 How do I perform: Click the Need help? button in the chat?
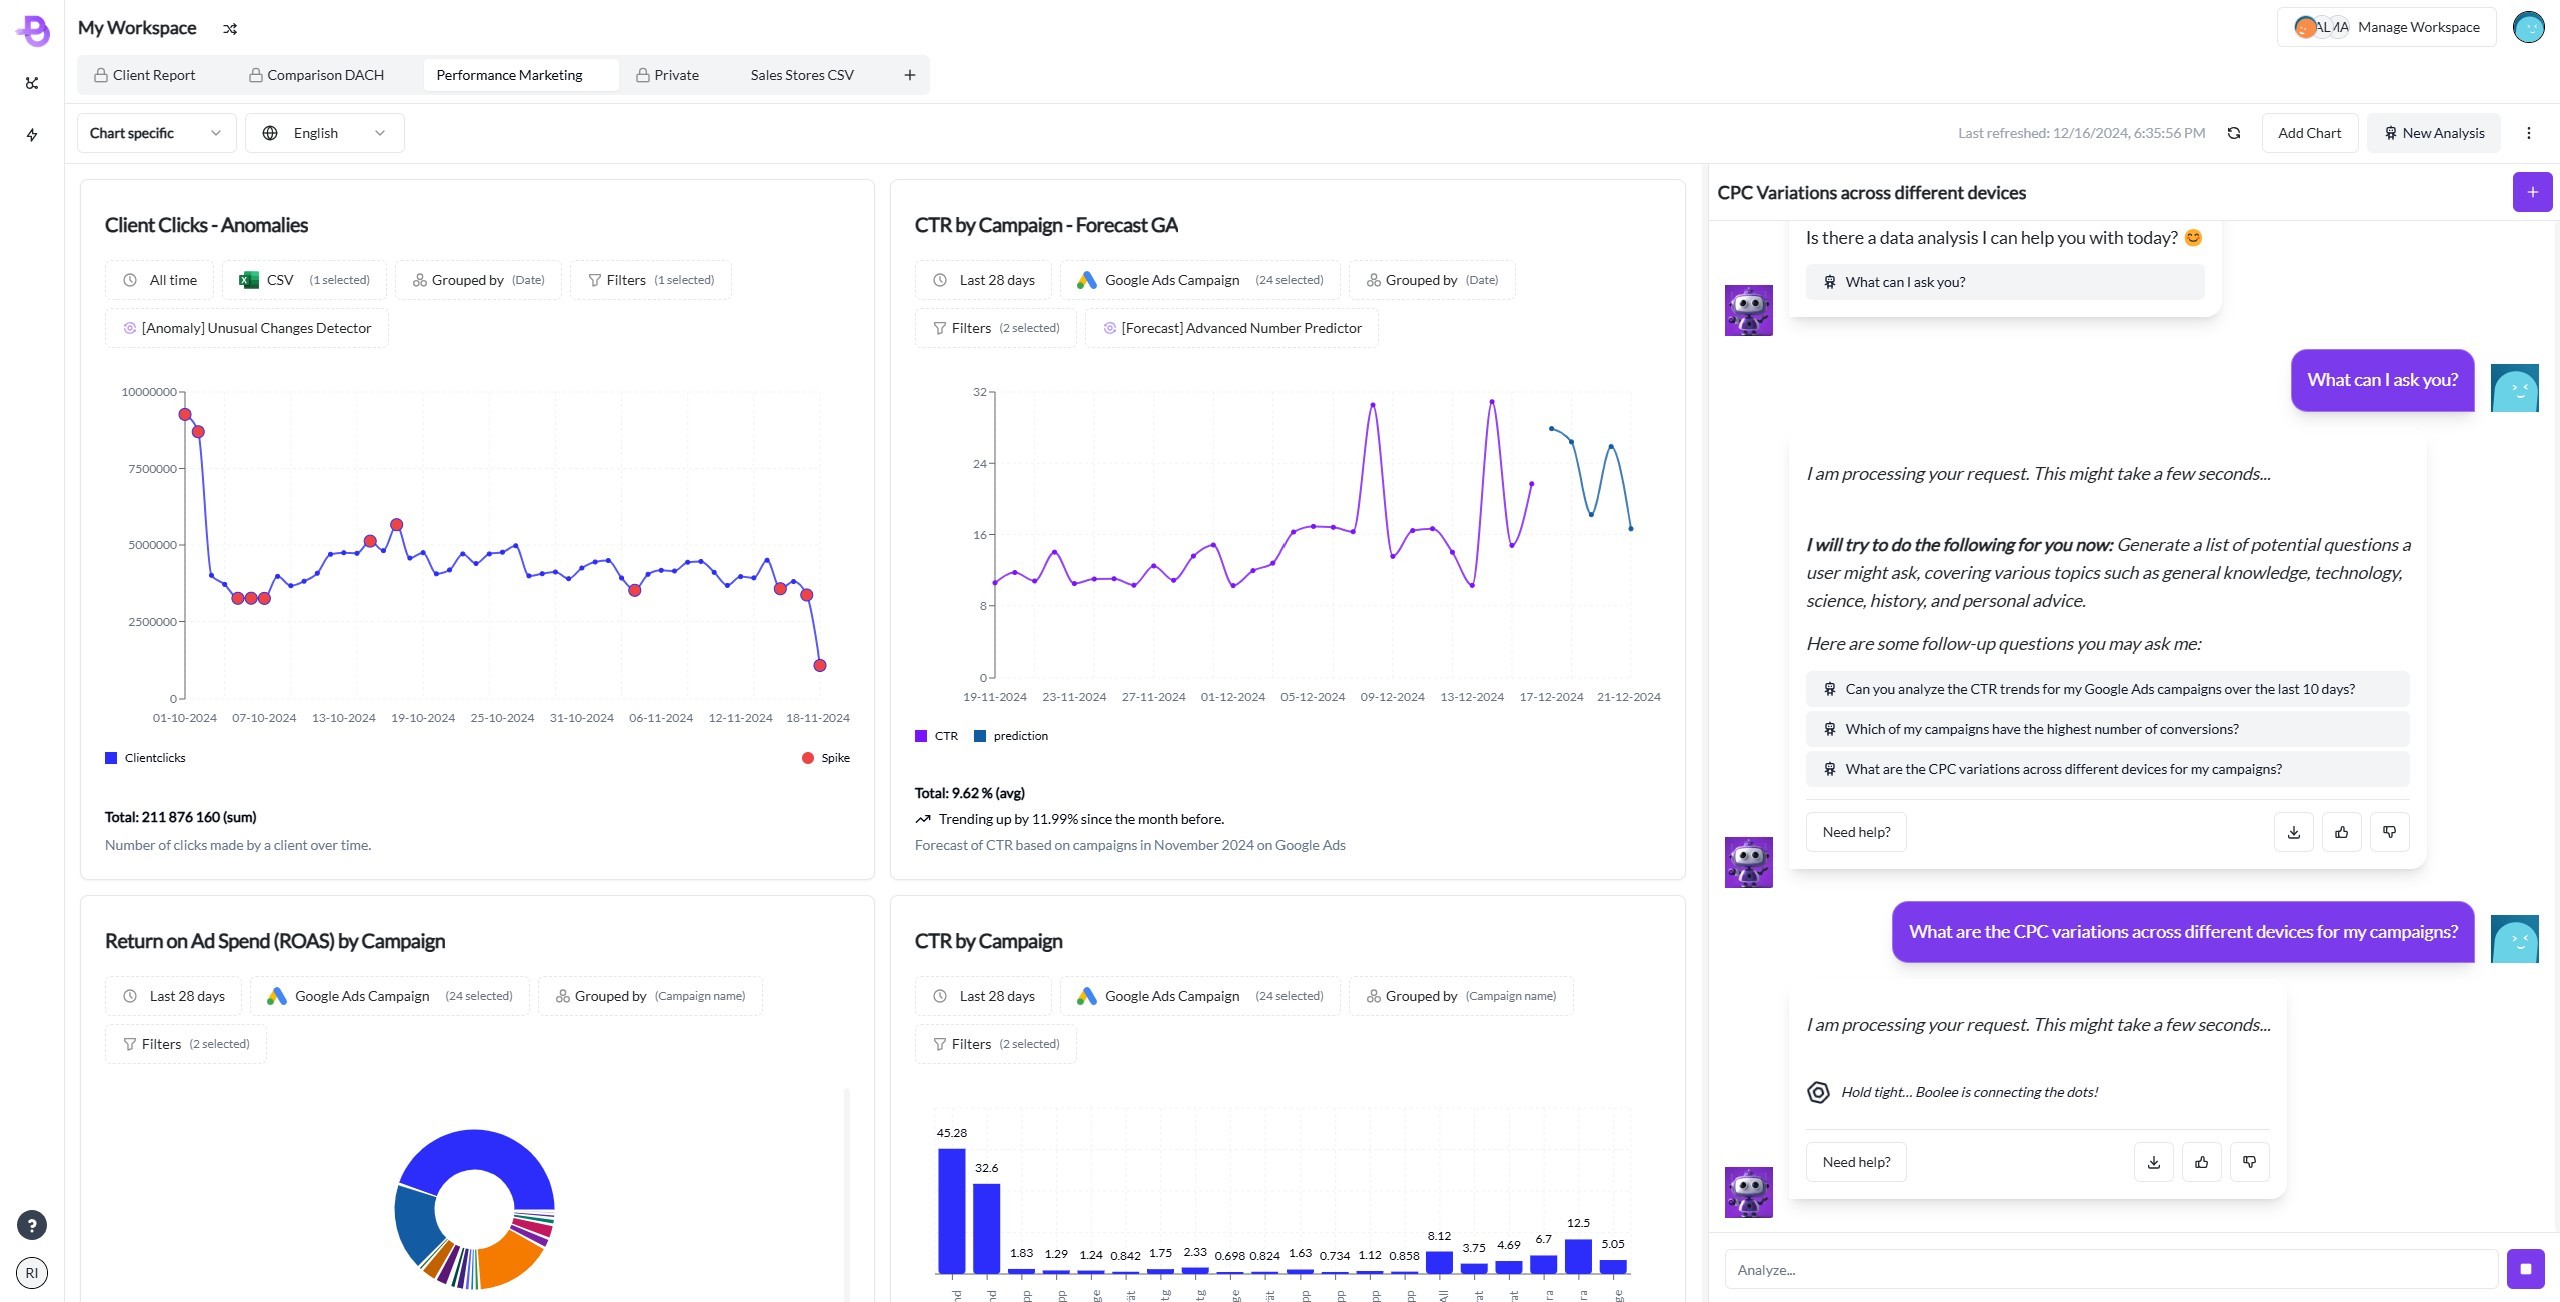[1856, 831]
